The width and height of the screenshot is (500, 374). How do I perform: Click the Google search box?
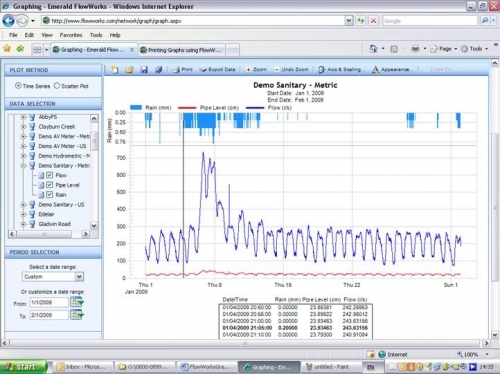click(x=430, y=21)
